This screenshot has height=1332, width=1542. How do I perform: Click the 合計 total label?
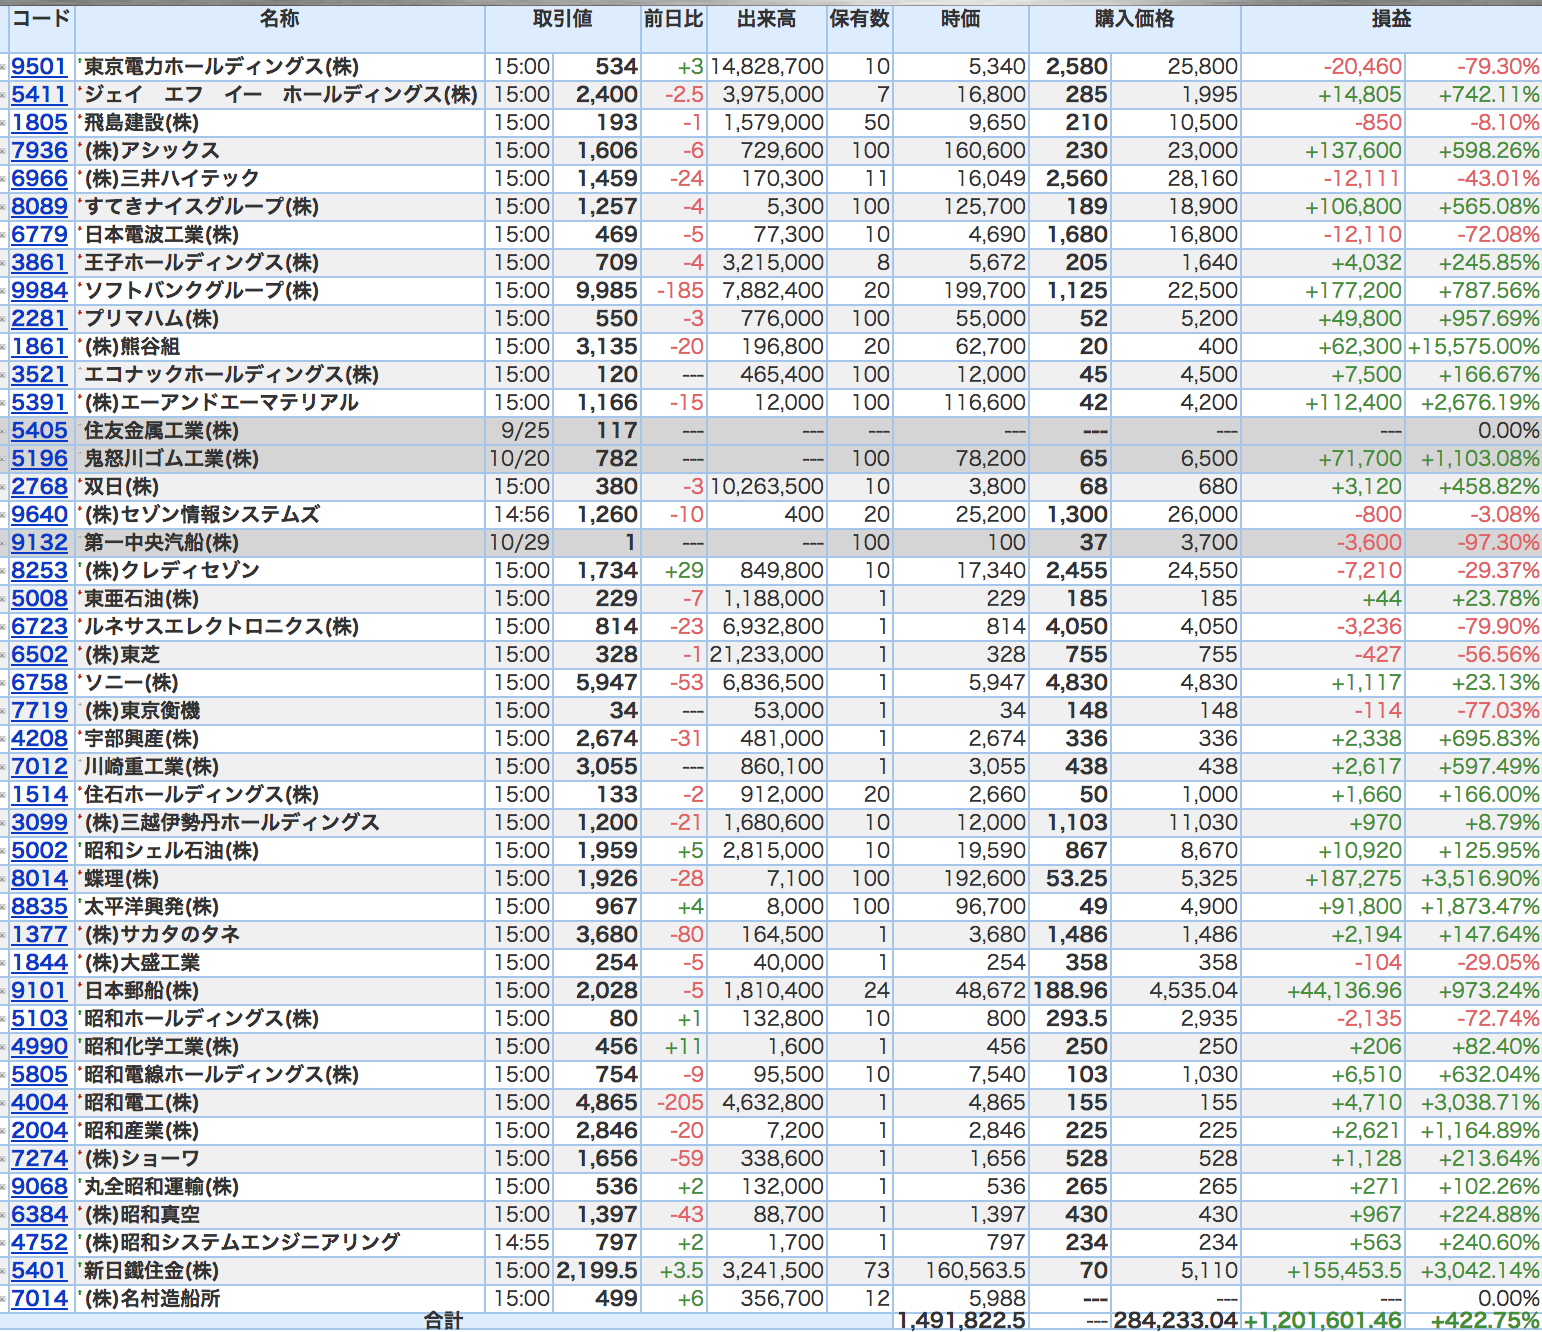444,1320
